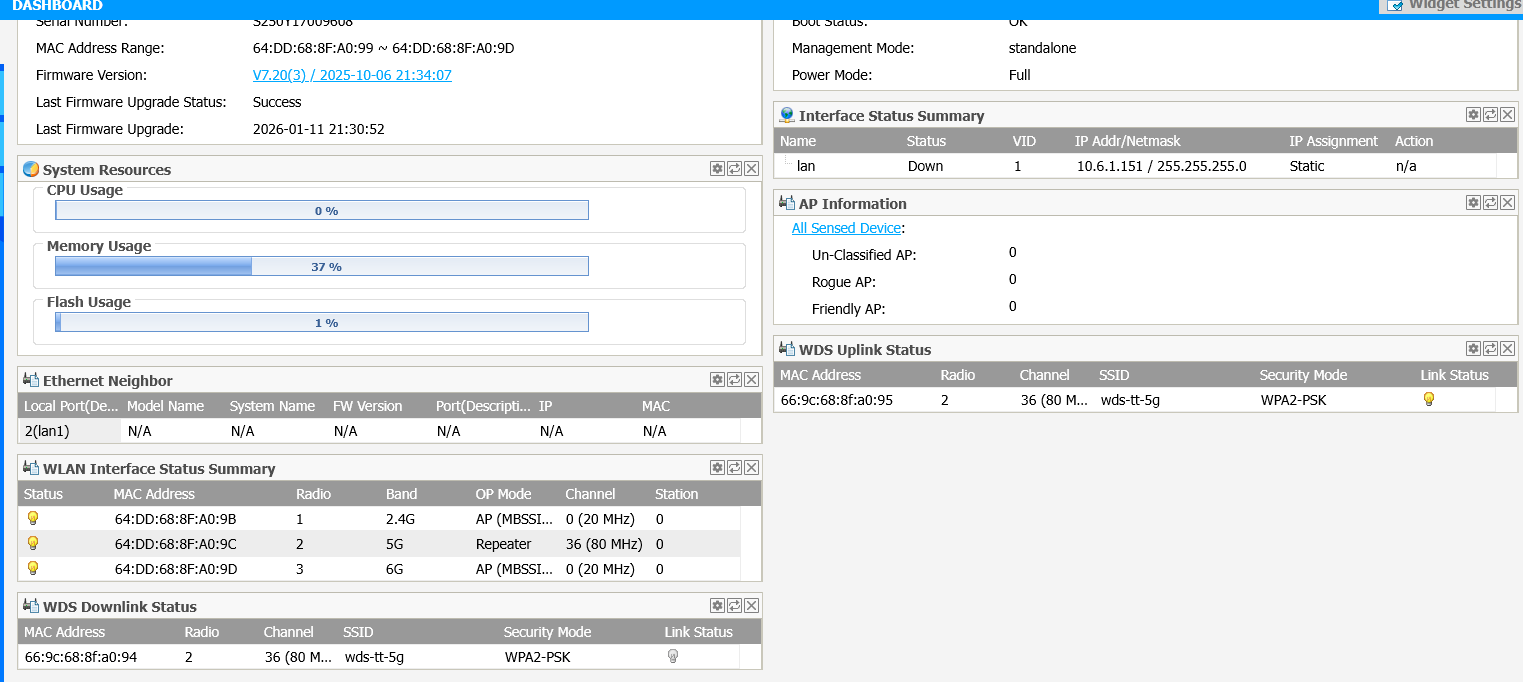Image resolution: width=1523 pixels, height=682 pixels.
Task: Click the CPU Usage progress bar
Action: tap(322, 210)
